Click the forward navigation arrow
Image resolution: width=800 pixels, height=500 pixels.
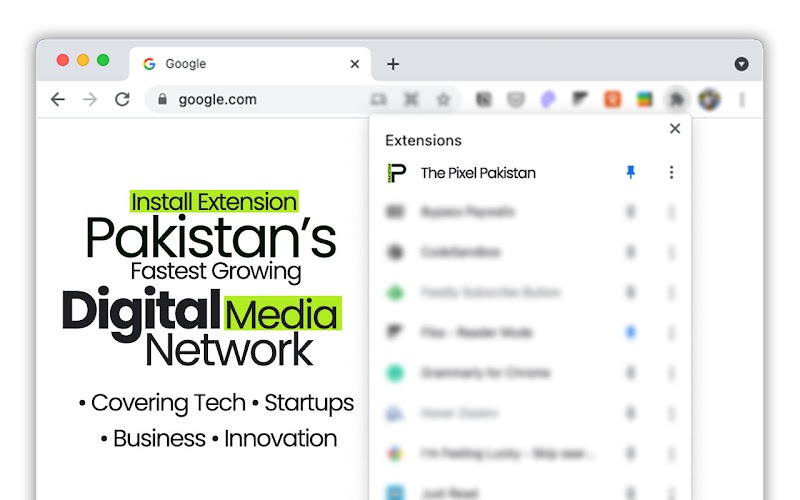coord(90,99)
